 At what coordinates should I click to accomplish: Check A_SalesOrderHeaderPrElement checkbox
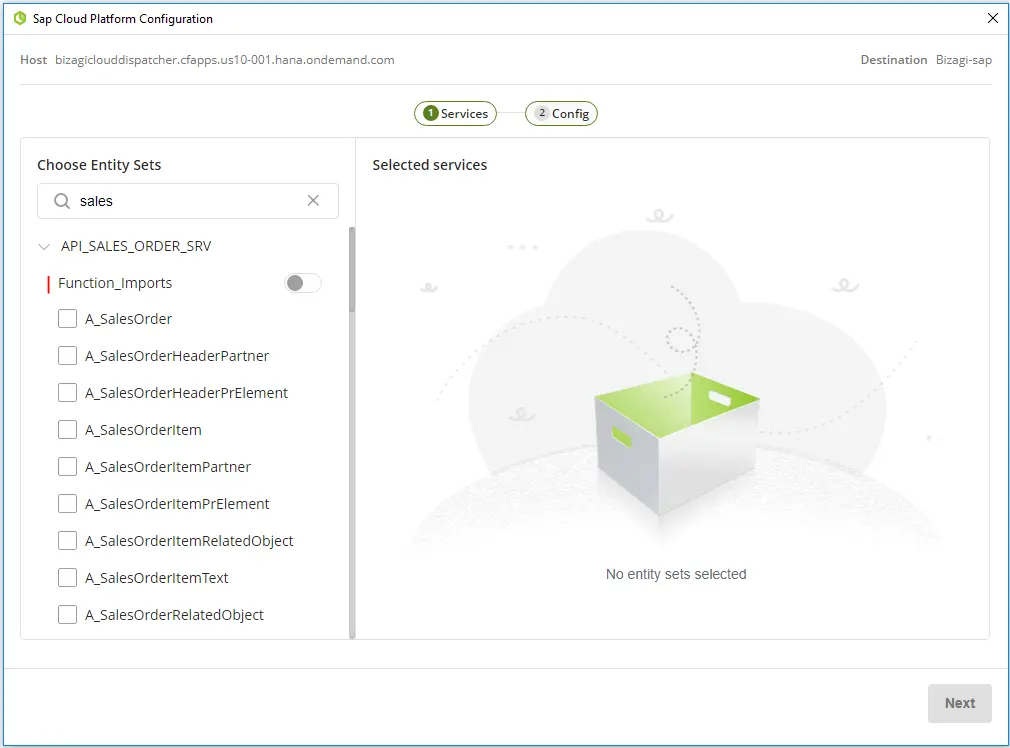pos(68,392)
